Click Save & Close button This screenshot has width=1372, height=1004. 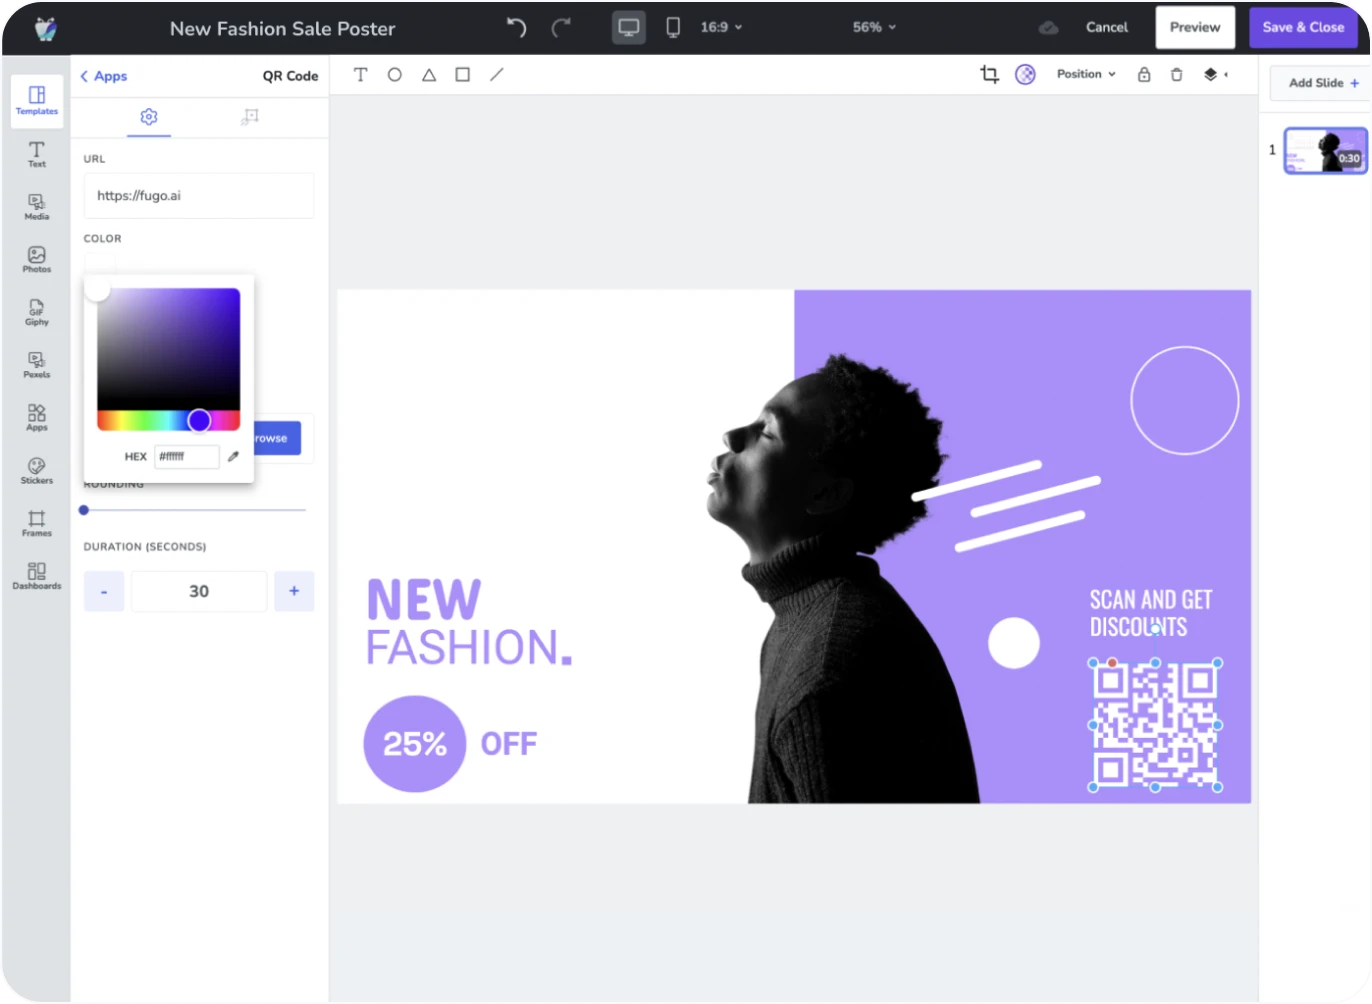coord(1303,27)
